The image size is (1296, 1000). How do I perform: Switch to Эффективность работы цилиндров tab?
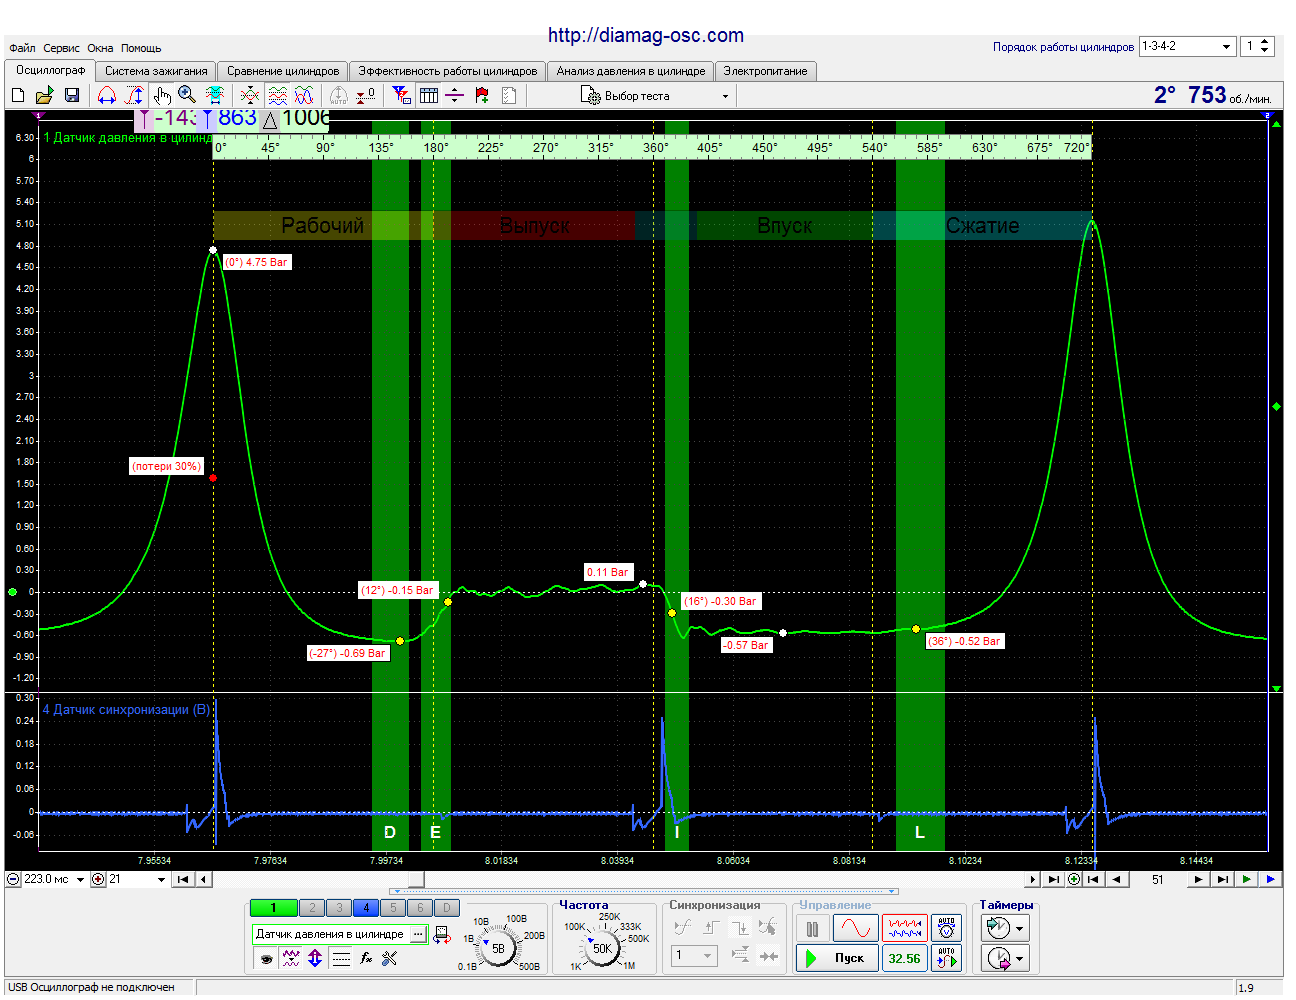click(x=448, y=71)
